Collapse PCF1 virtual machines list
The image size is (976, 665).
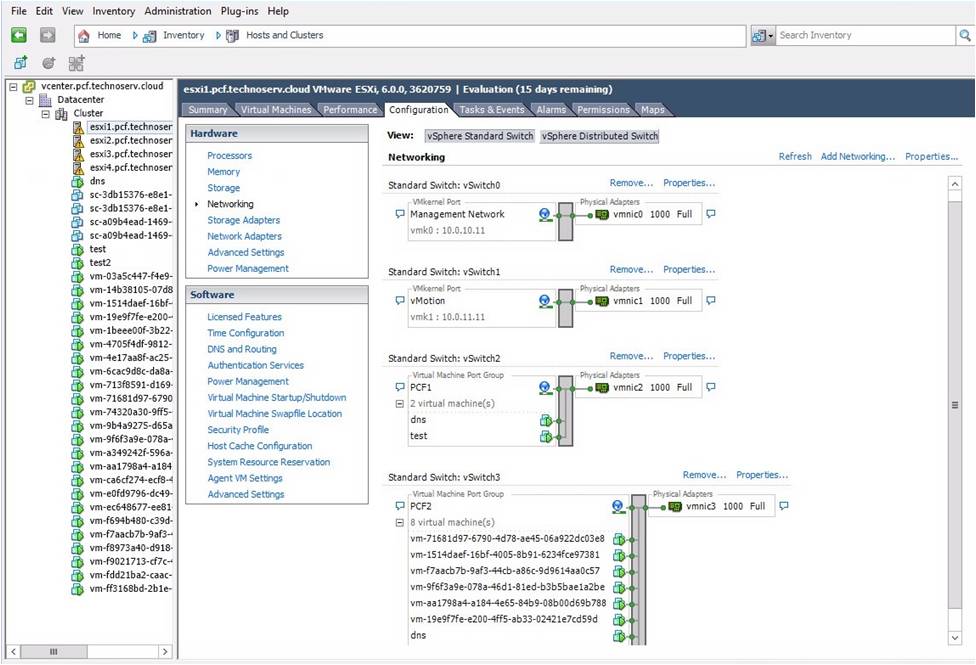point(400,403)
